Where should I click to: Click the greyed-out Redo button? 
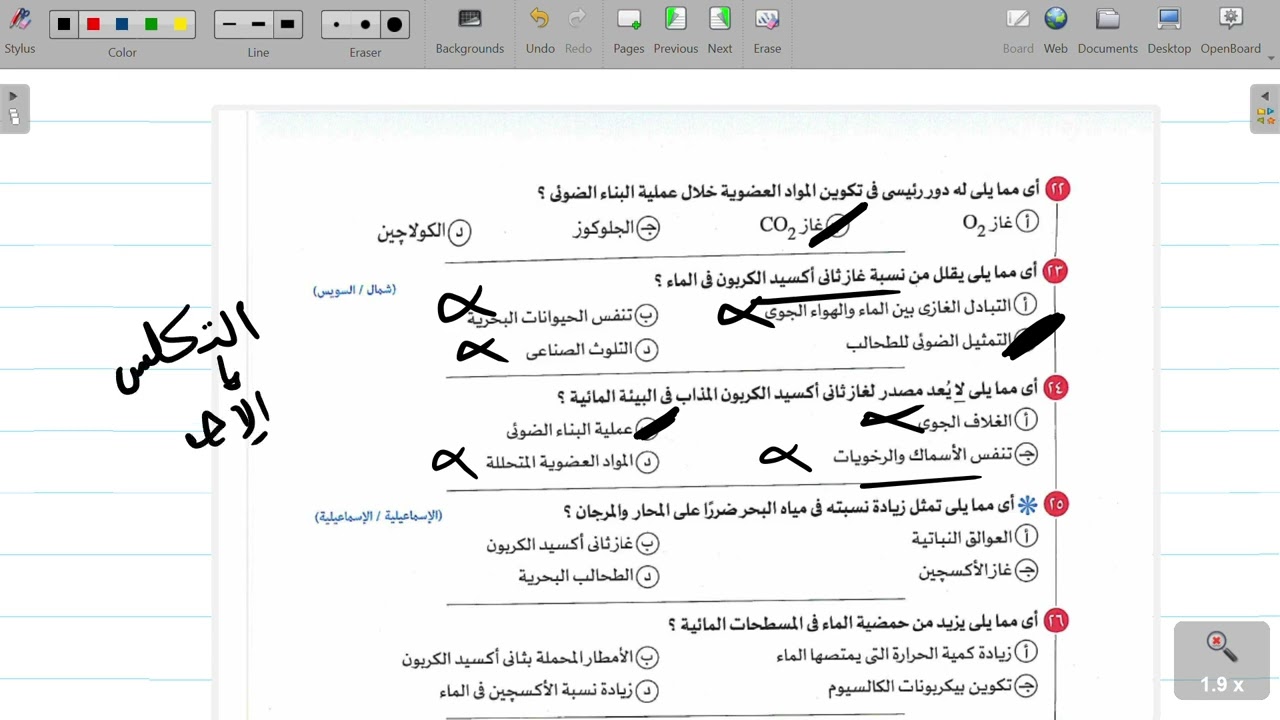pos(578,30)
